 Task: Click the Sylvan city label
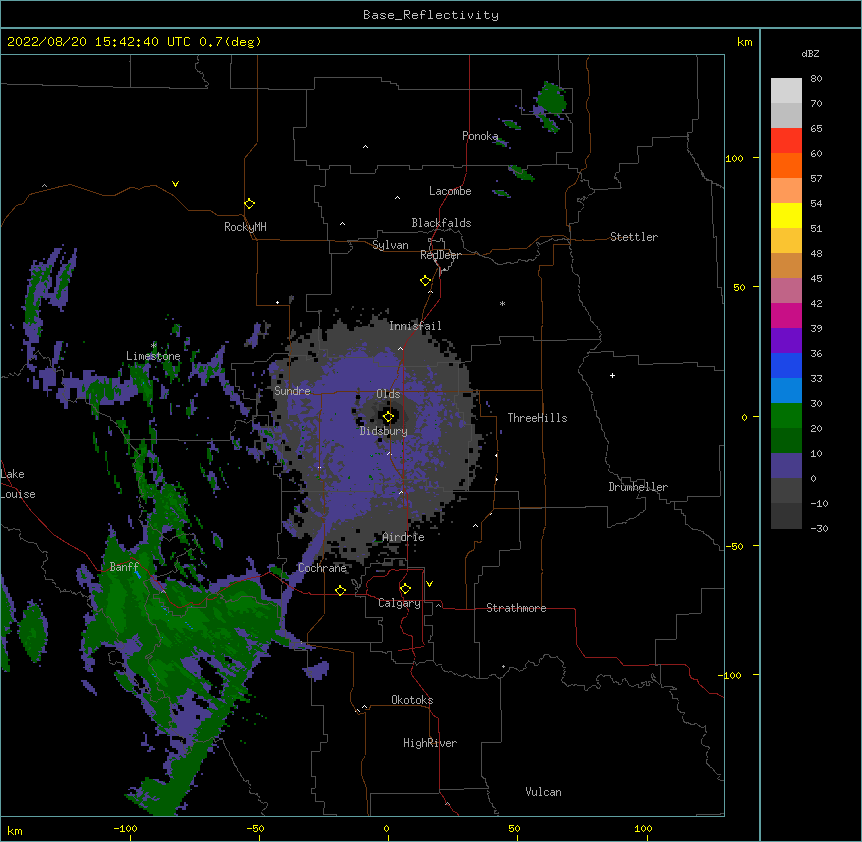pyautogui.click(x=390, y=245)
